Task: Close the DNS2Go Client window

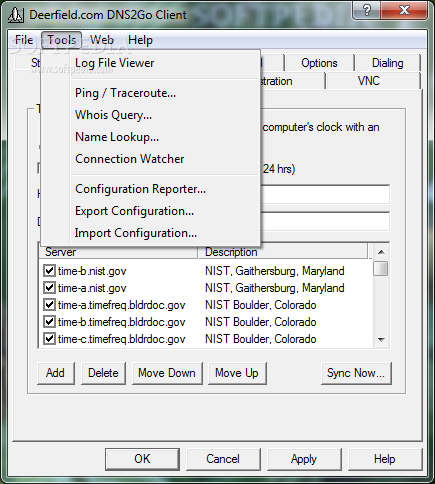Action: pos(404,10)
